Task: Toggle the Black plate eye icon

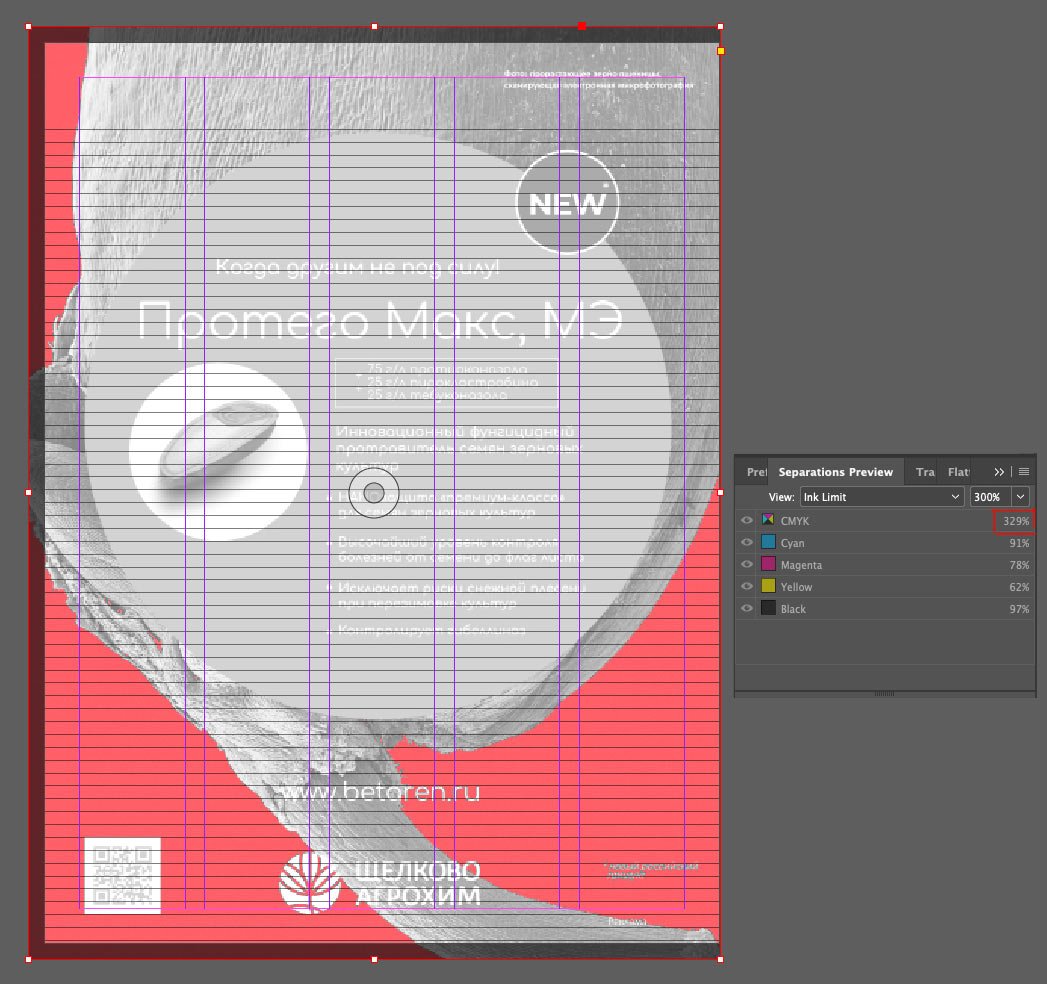Action: pos(747,609)
